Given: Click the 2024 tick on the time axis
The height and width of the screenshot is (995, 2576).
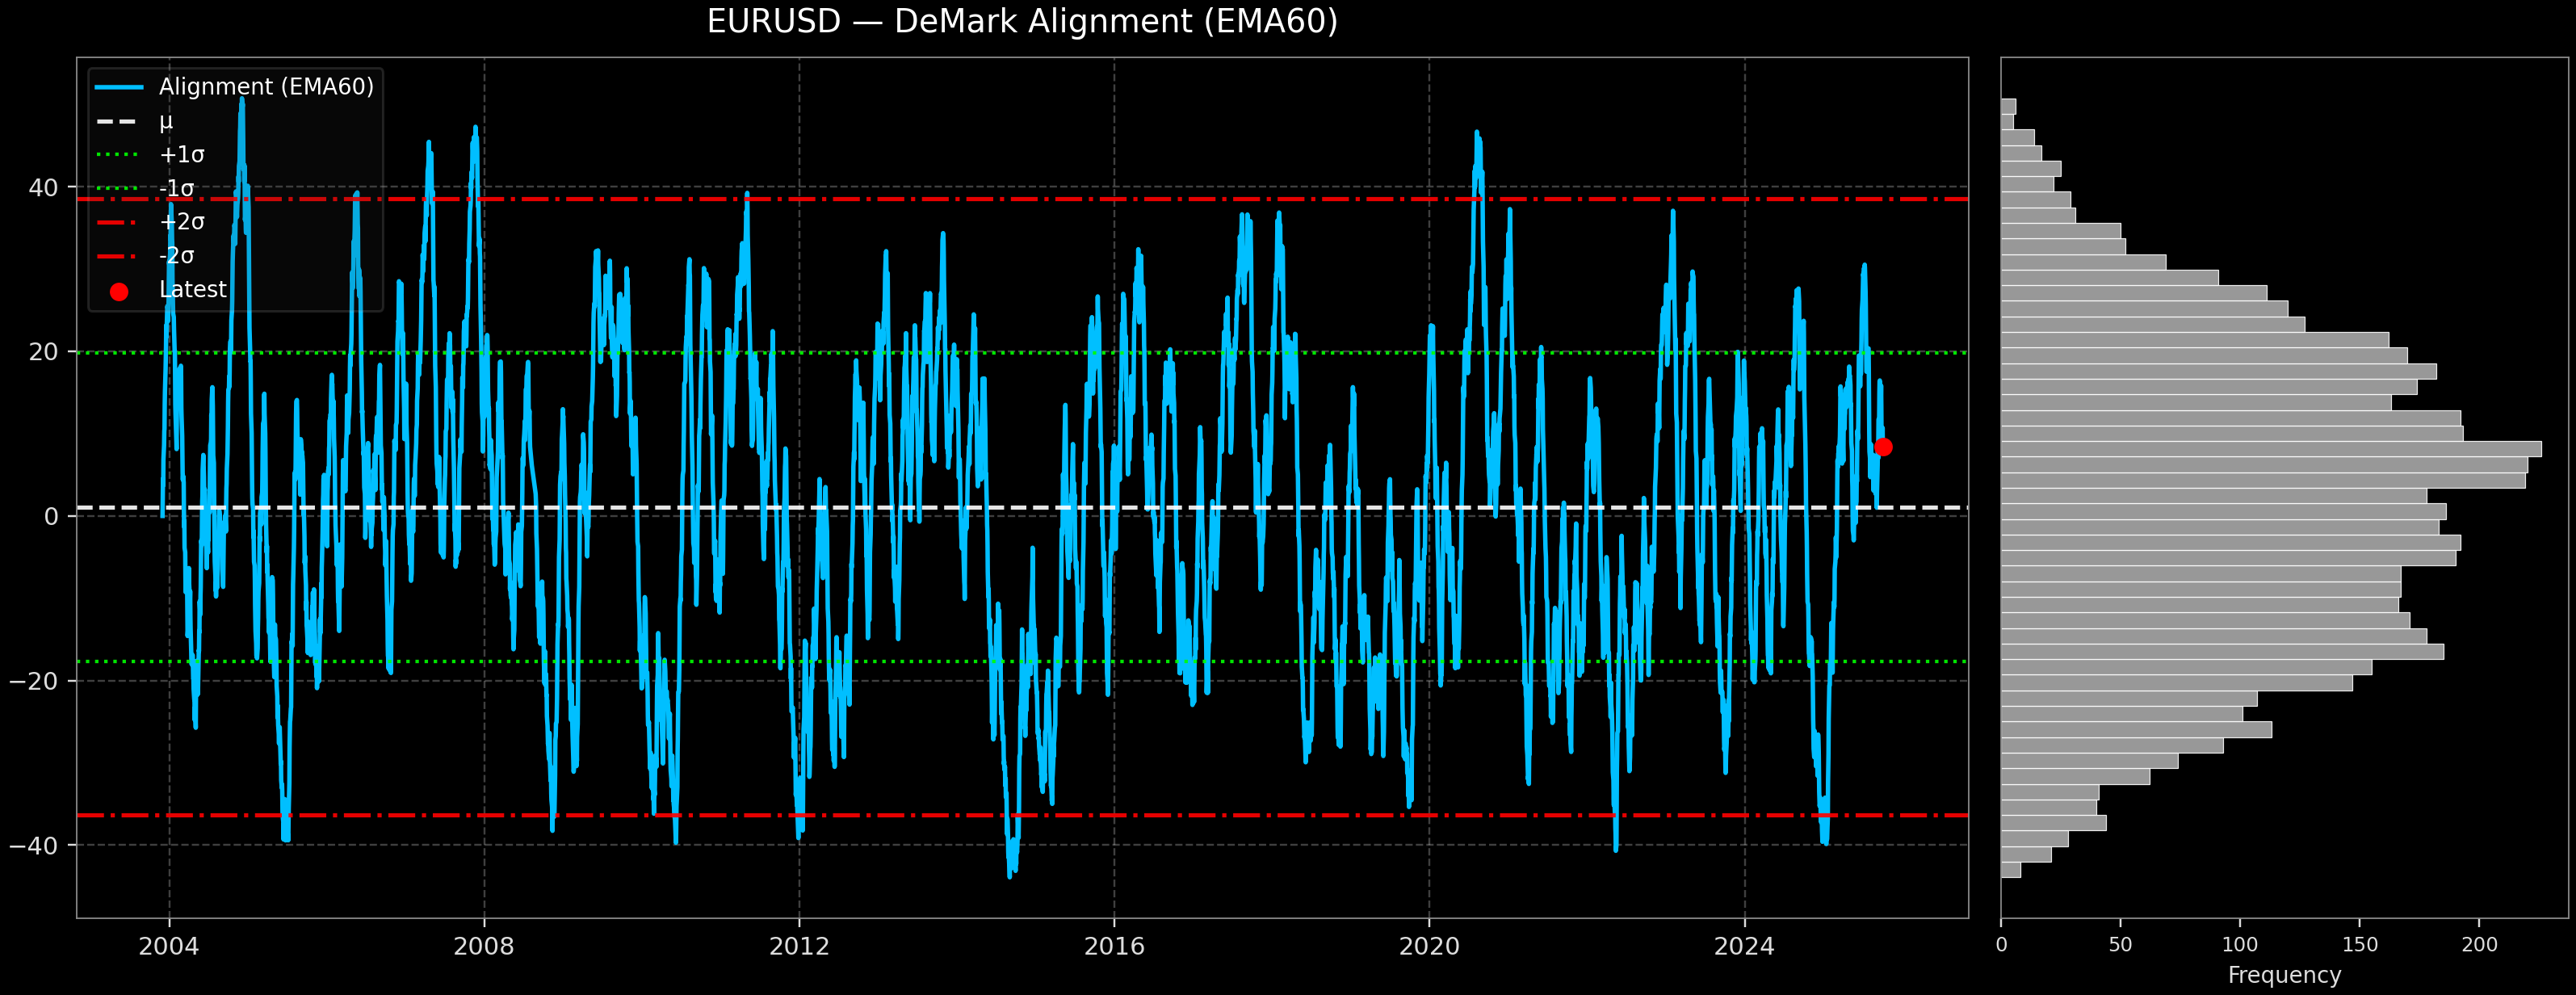Looking at the screenshot, I should (1744, 947).
